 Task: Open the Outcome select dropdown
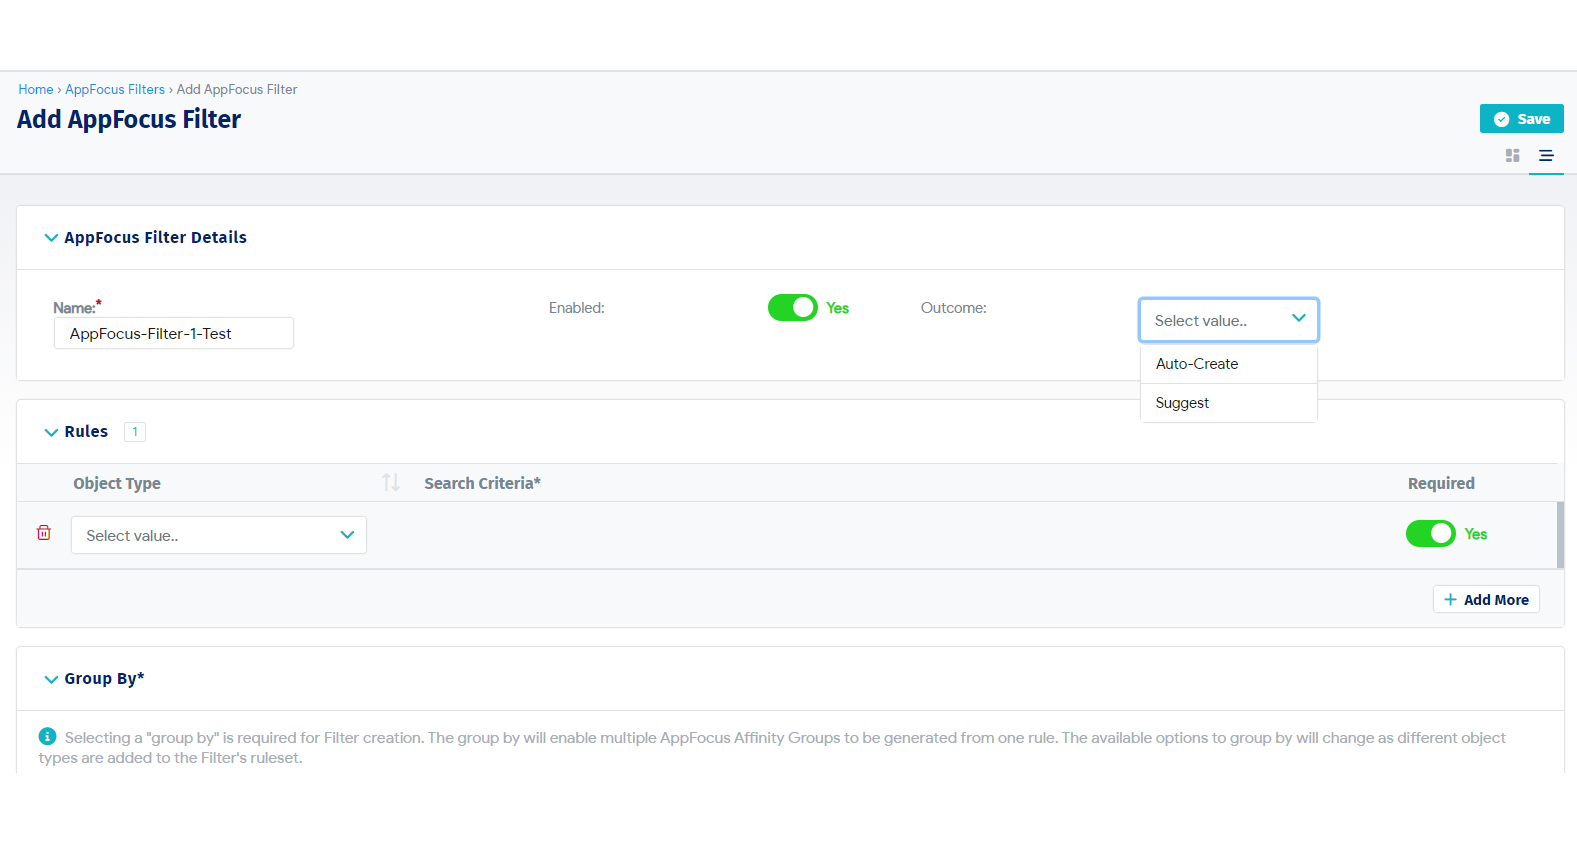1228,320
